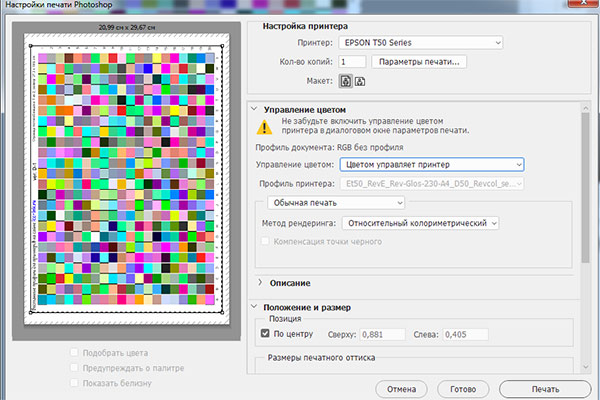Toggle Предупреждать о палитре checkbox
Image resolution: width=600 pixels, height=400 pixels.
point(74,367)
